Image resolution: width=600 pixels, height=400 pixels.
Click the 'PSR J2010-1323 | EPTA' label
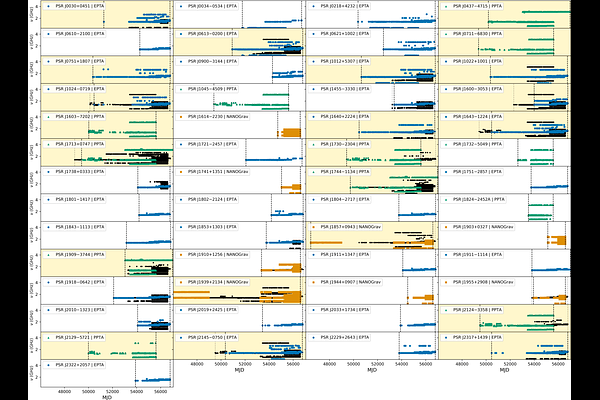(80, 310)
